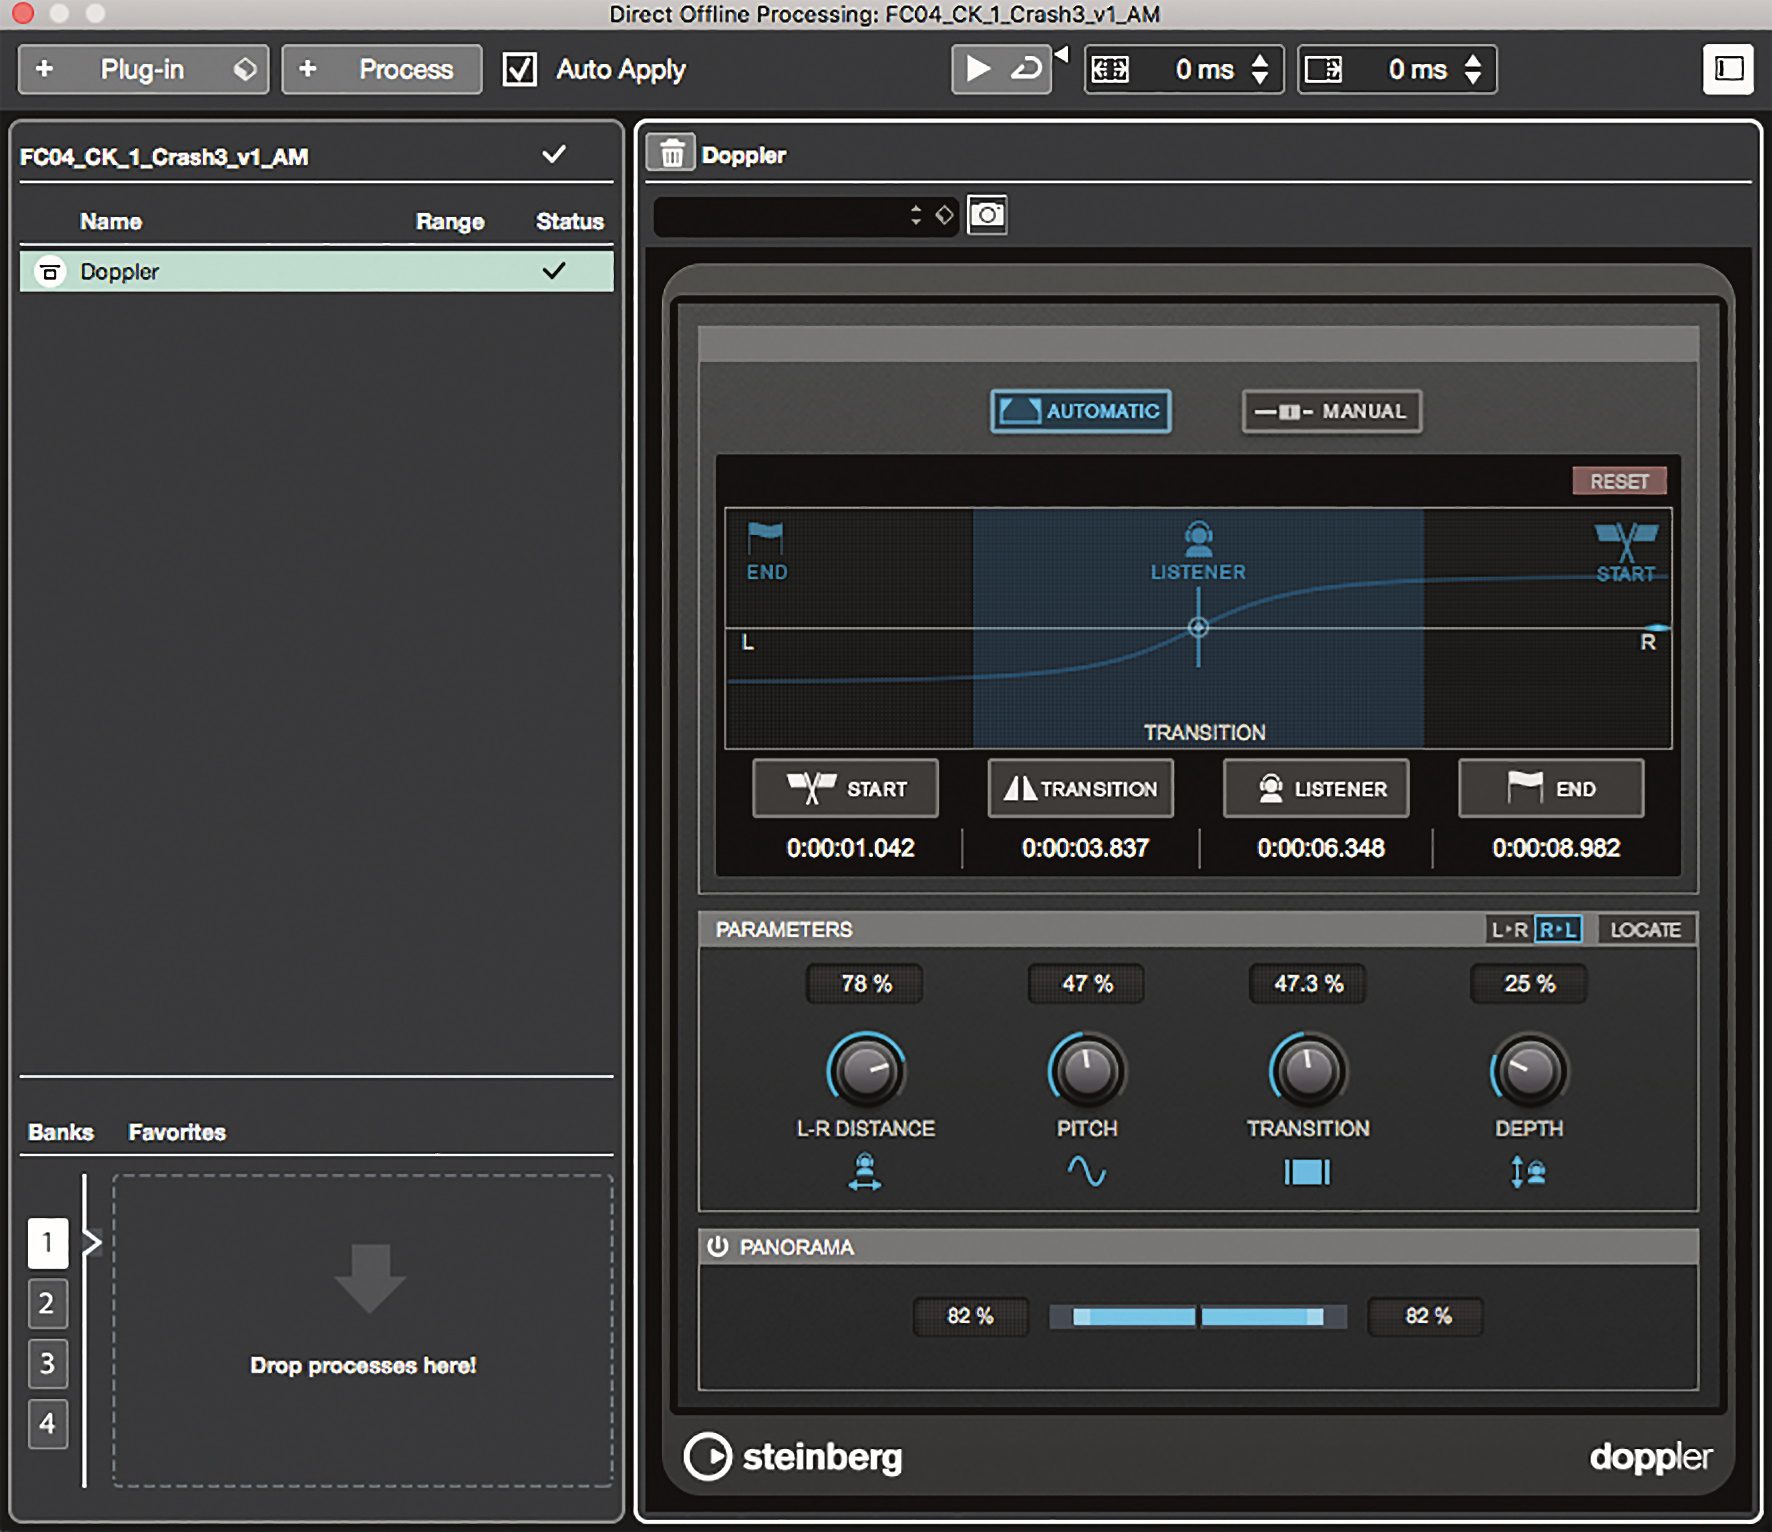This screenshot has width=1772, height=1532.
Task: Select the LISTENER marker button with headphone icon
Action: [1316, 788]
